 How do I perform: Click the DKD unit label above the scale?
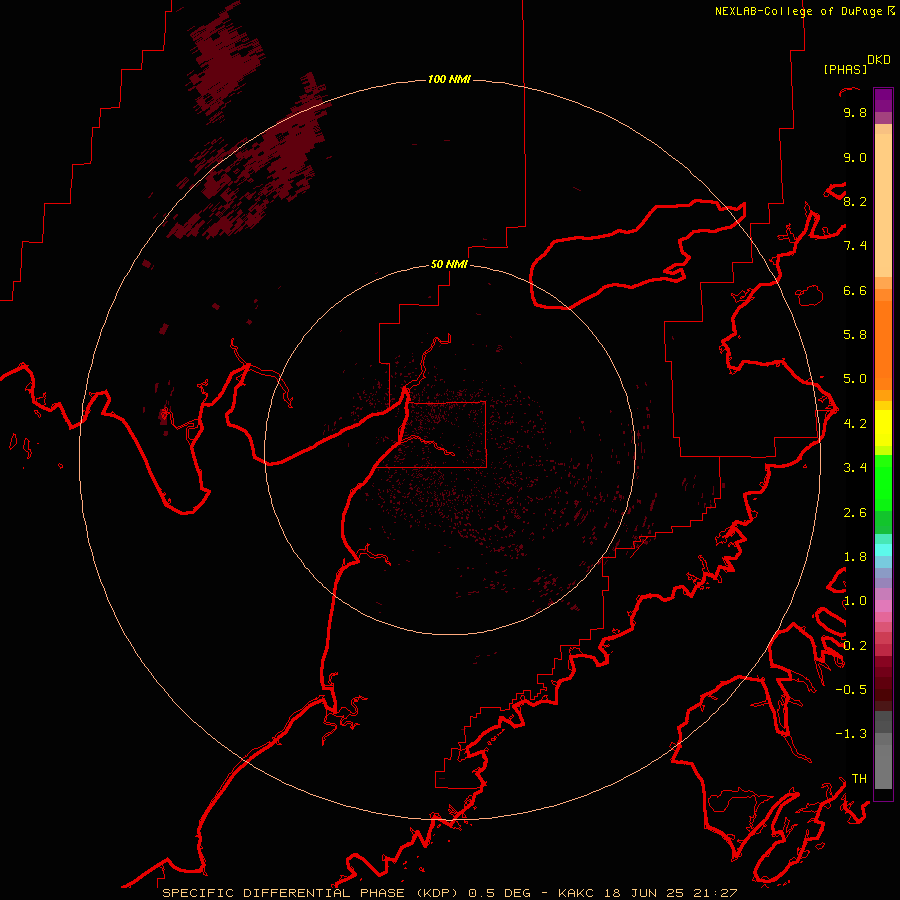(x=879, y=60)
